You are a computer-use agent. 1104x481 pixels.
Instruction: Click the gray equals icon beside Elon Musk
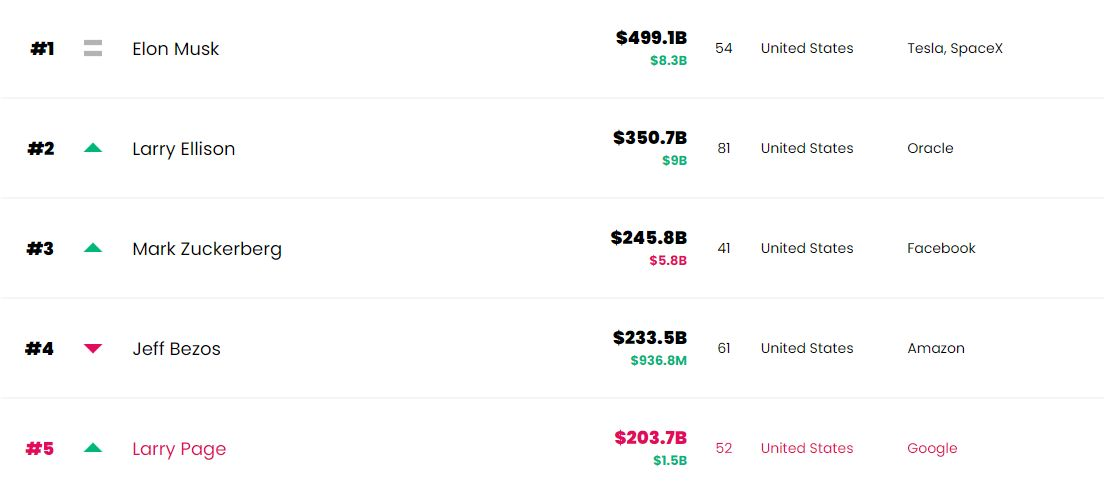click(x=93, y=48)
